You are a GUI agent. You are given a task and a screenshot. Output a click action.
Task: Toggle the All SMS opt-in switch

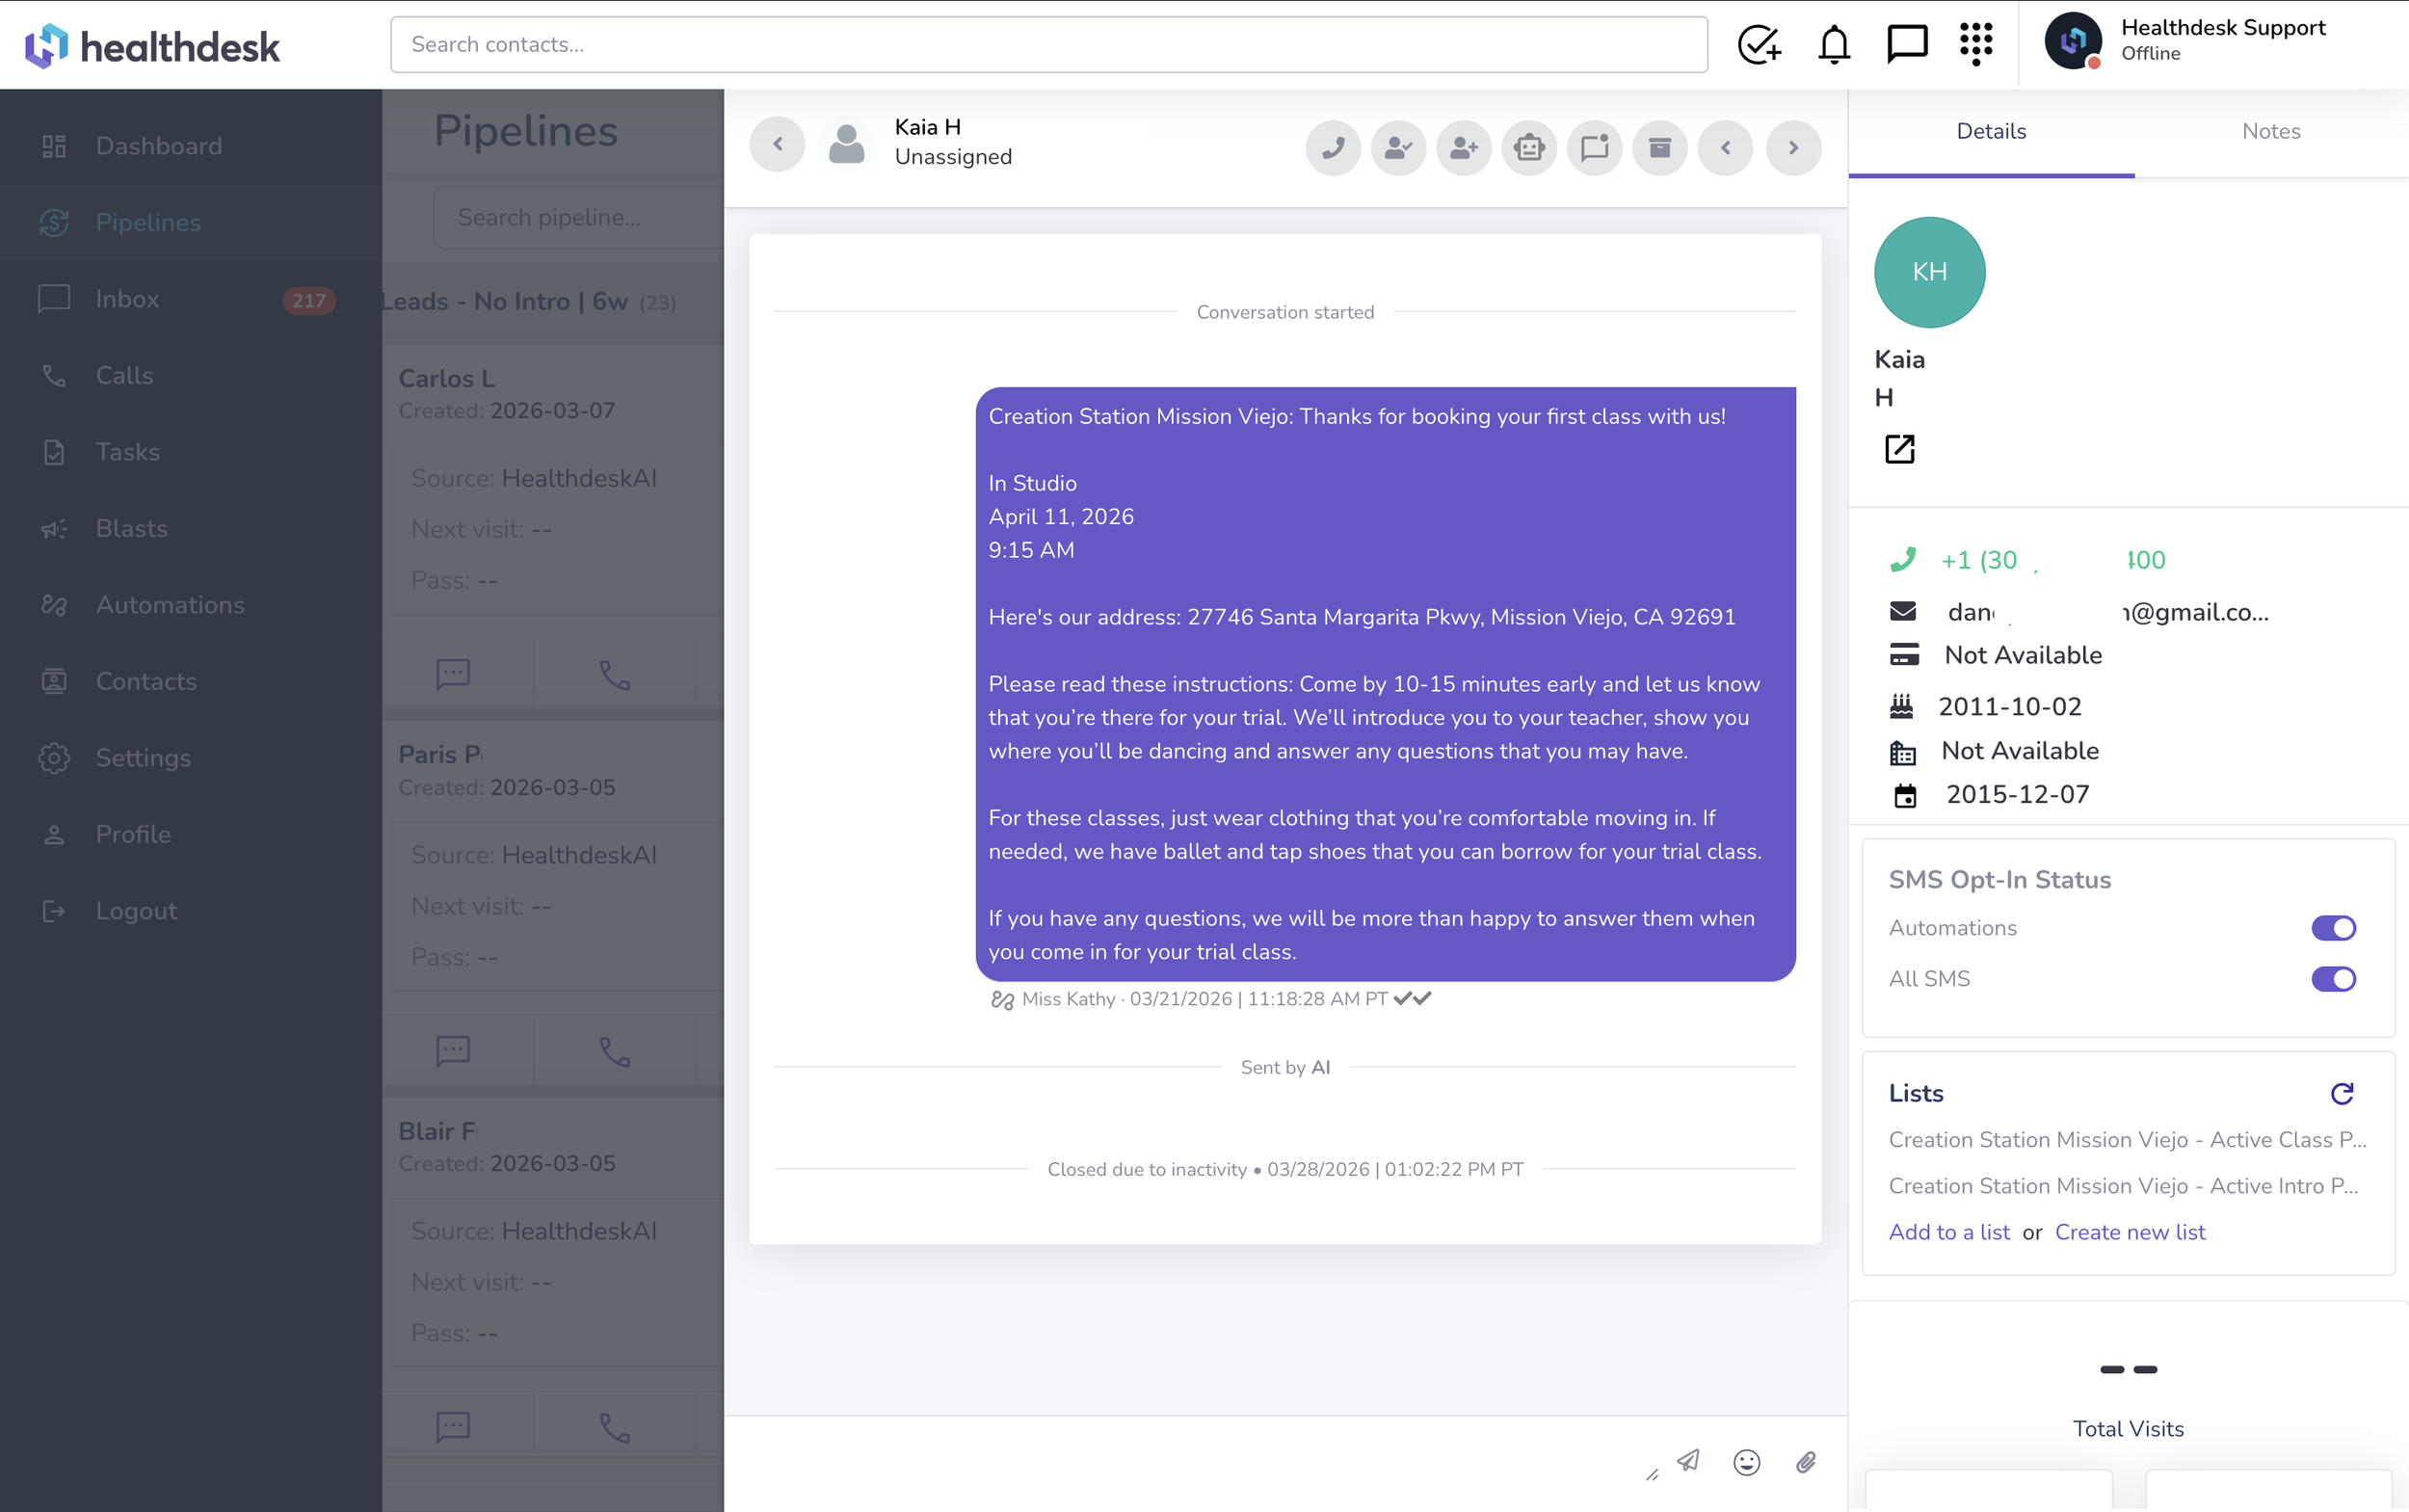[2332, 979]
